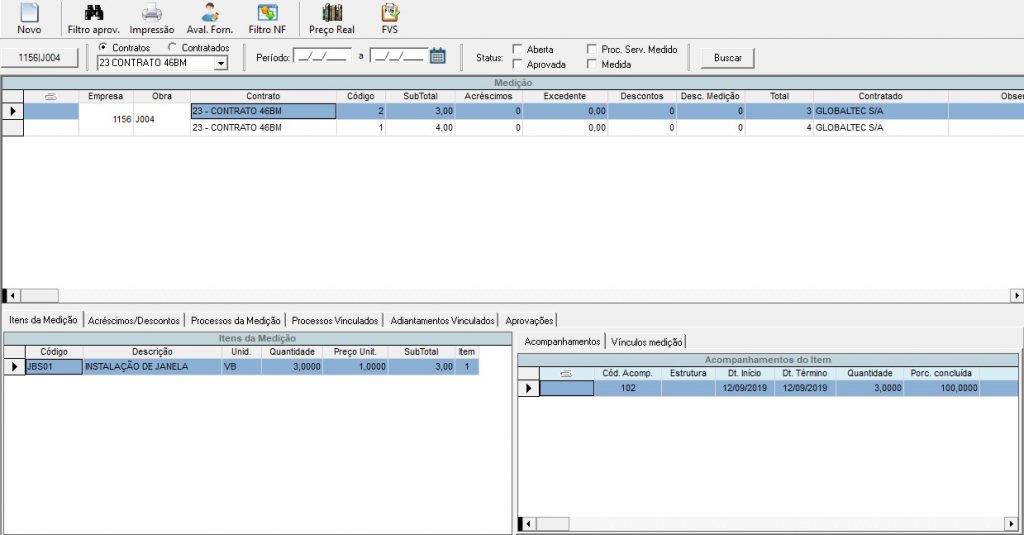Enable the Aberta status checkbox
The height and width of the screenshot is (535, 1024).
coord(517,49)
